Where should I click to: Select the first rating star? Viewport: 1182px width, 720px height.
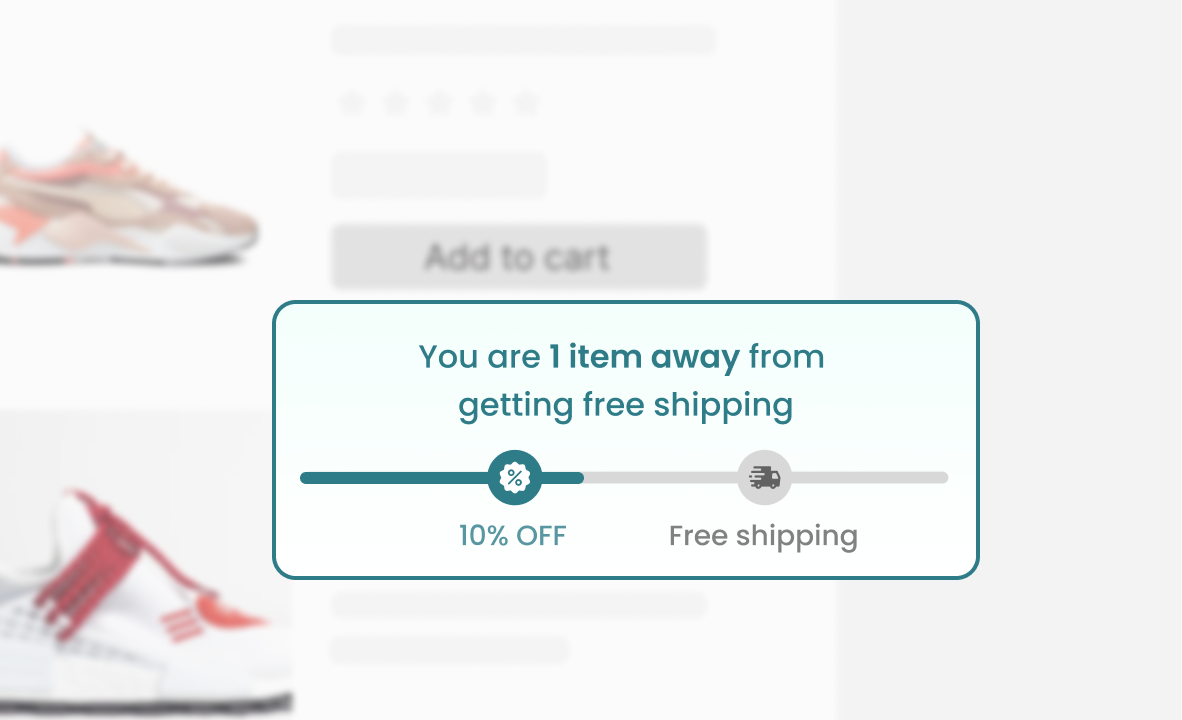click(351, 102)
